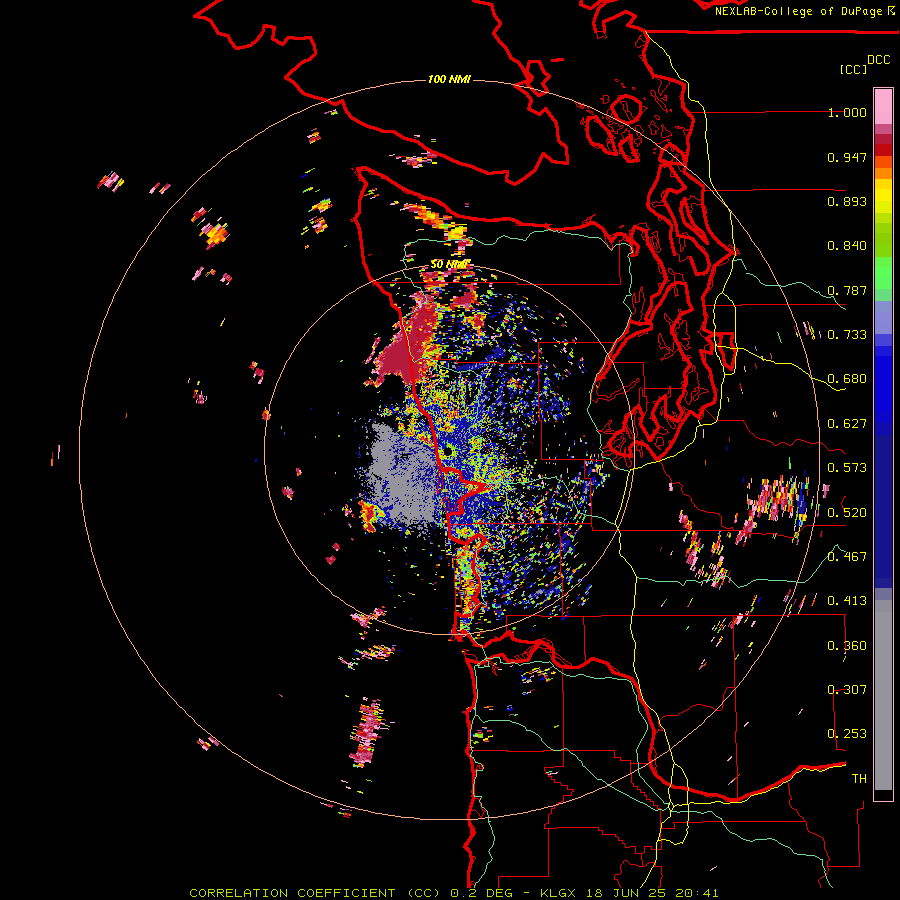Click the 50 NMI range ring label

(450, 264)
